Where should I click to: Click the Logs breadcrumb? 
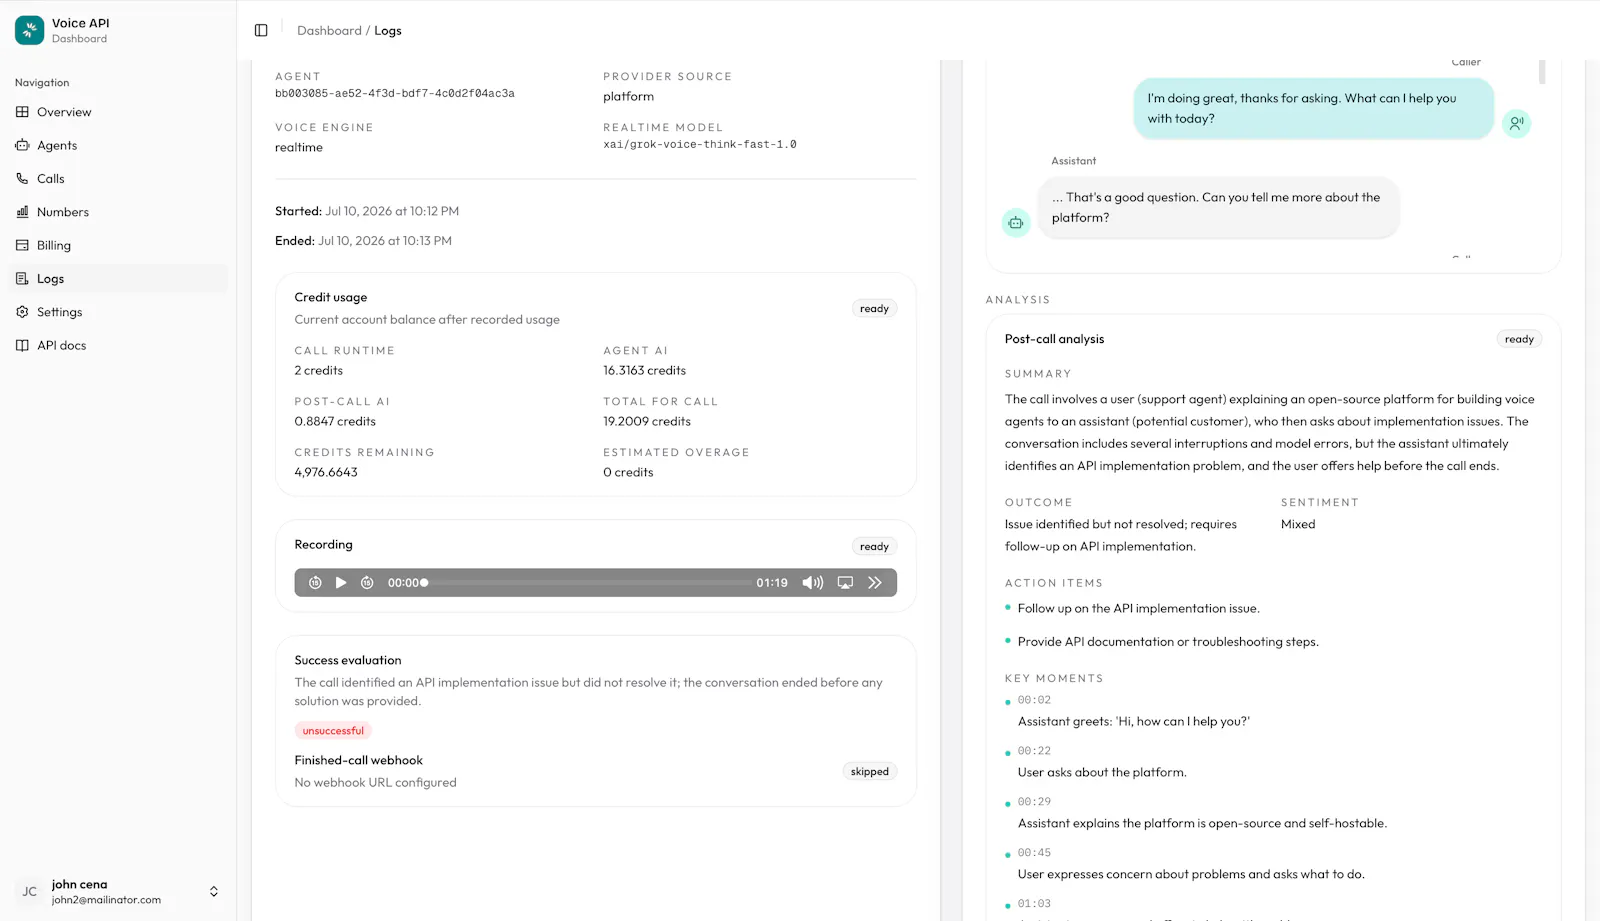(x=388, y=31)
